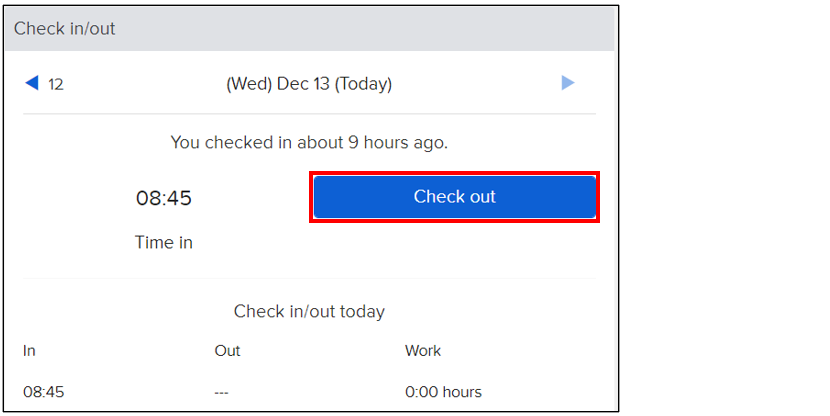Go to next day with right arrow
830x416 pixels.
click(x=568, y=83)
